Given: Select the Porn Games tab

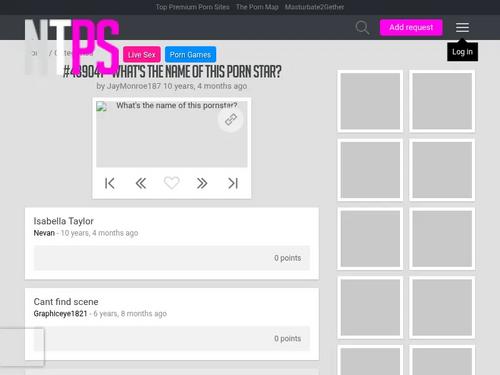Looking at the screenshot, I should point(190,55).
